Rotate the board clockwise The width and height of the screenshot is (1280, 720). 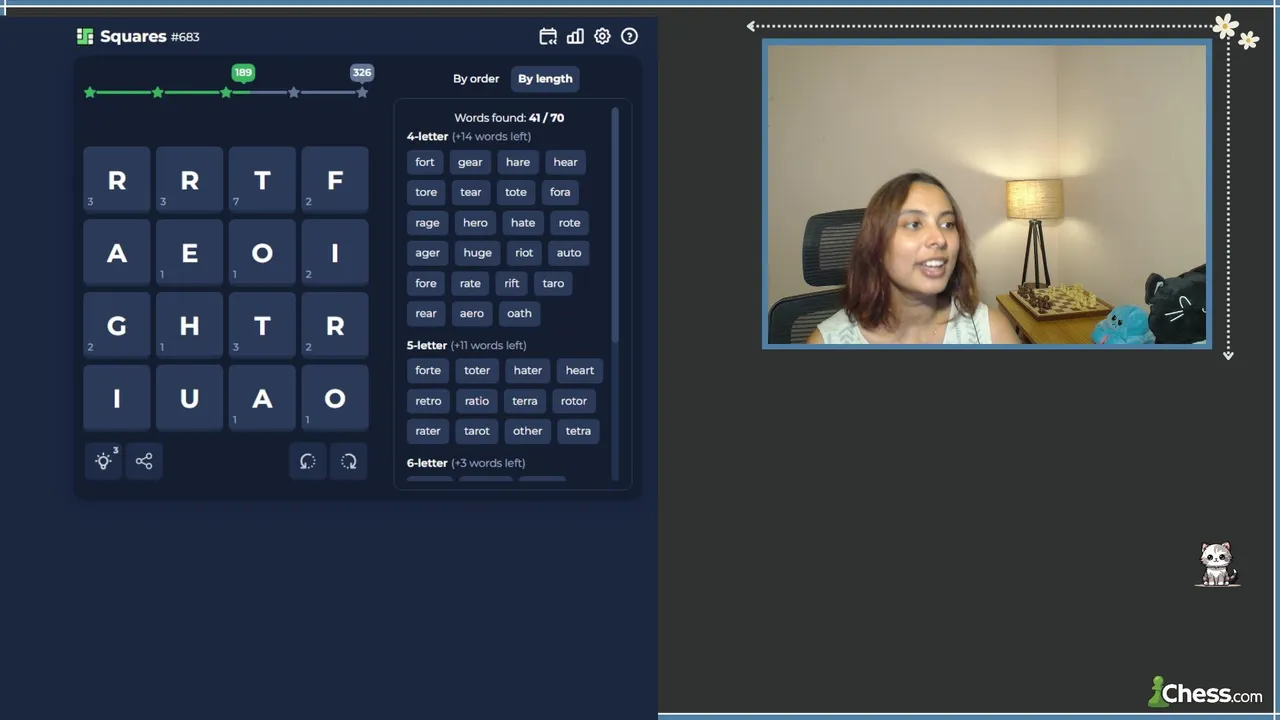(x=349, y=461)
